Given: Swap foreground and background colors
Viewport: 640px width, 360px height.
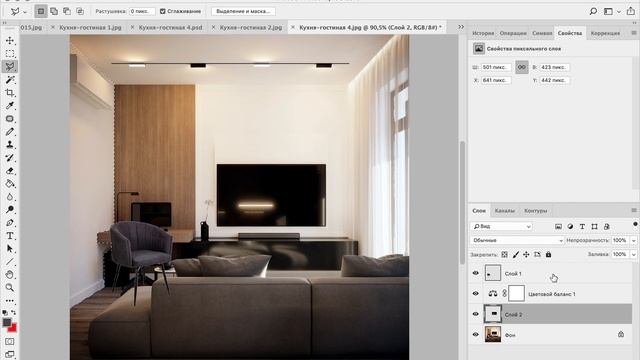Looking at the screenshot, I should [14, 312].
